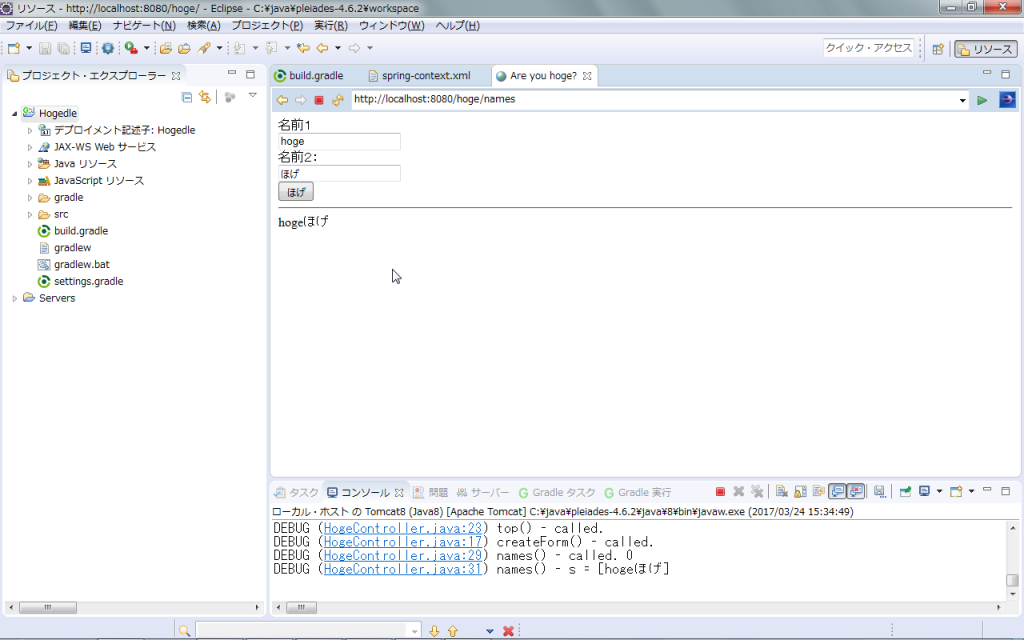Expand the src folder
1024x640 pixels.
point(29,214)
